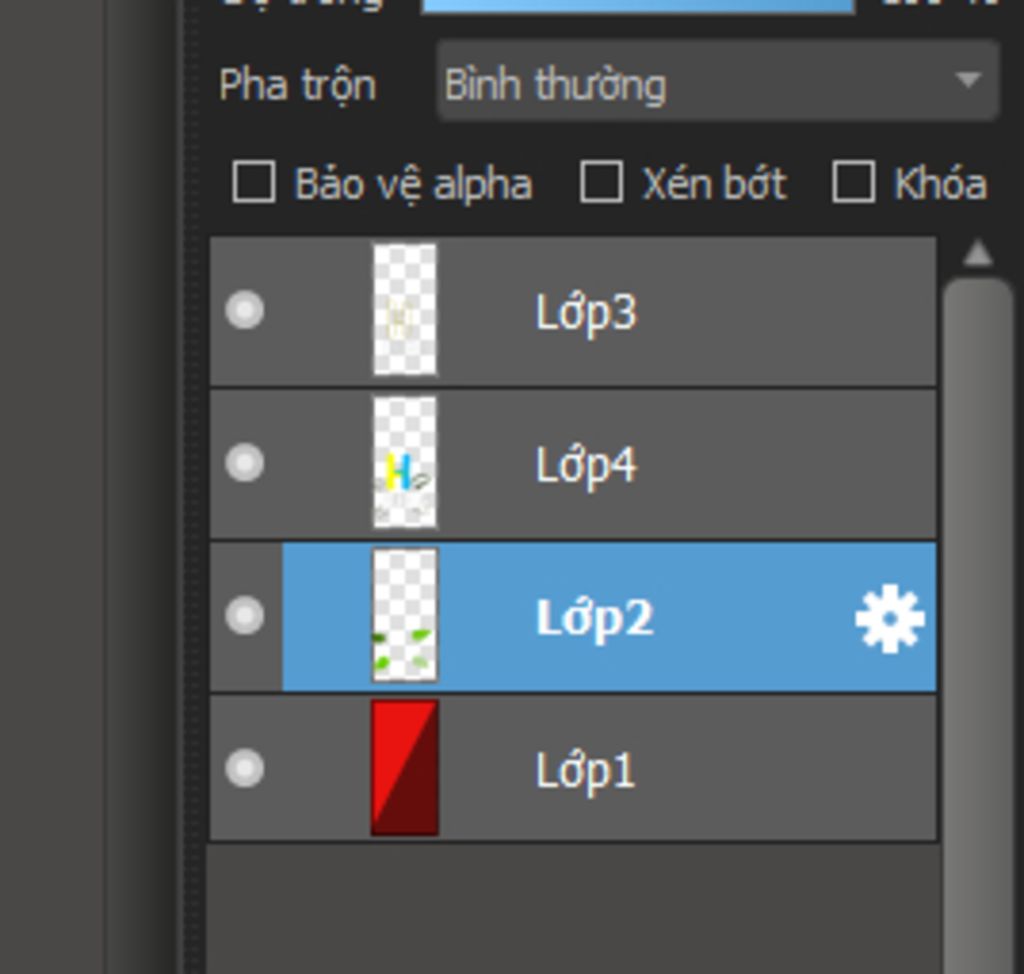Select the Lớp1 layer by name

point(585,771)
